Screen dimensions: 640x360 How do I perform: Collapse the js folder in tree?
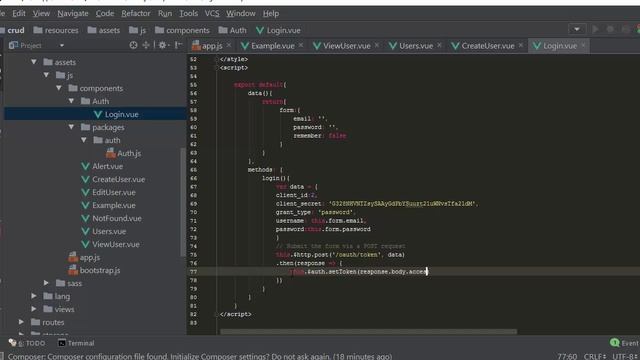pos(47,75)
